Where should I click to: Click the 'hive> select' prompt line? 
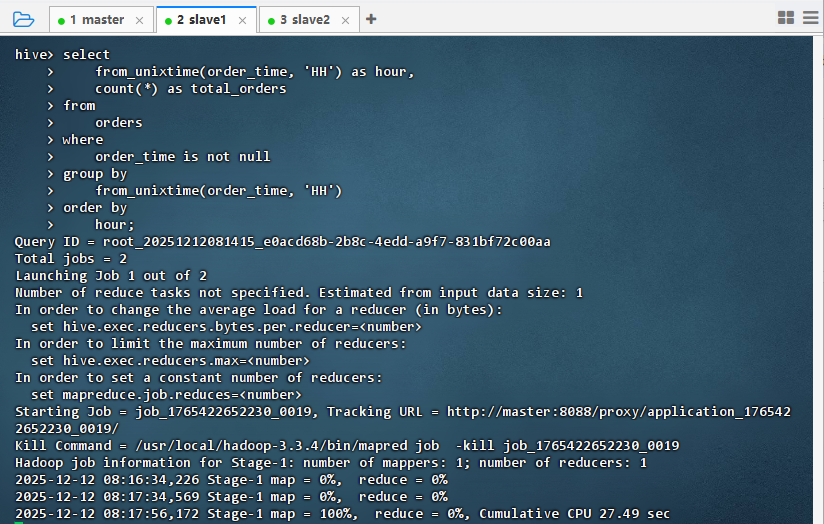(x=63, y=55)
